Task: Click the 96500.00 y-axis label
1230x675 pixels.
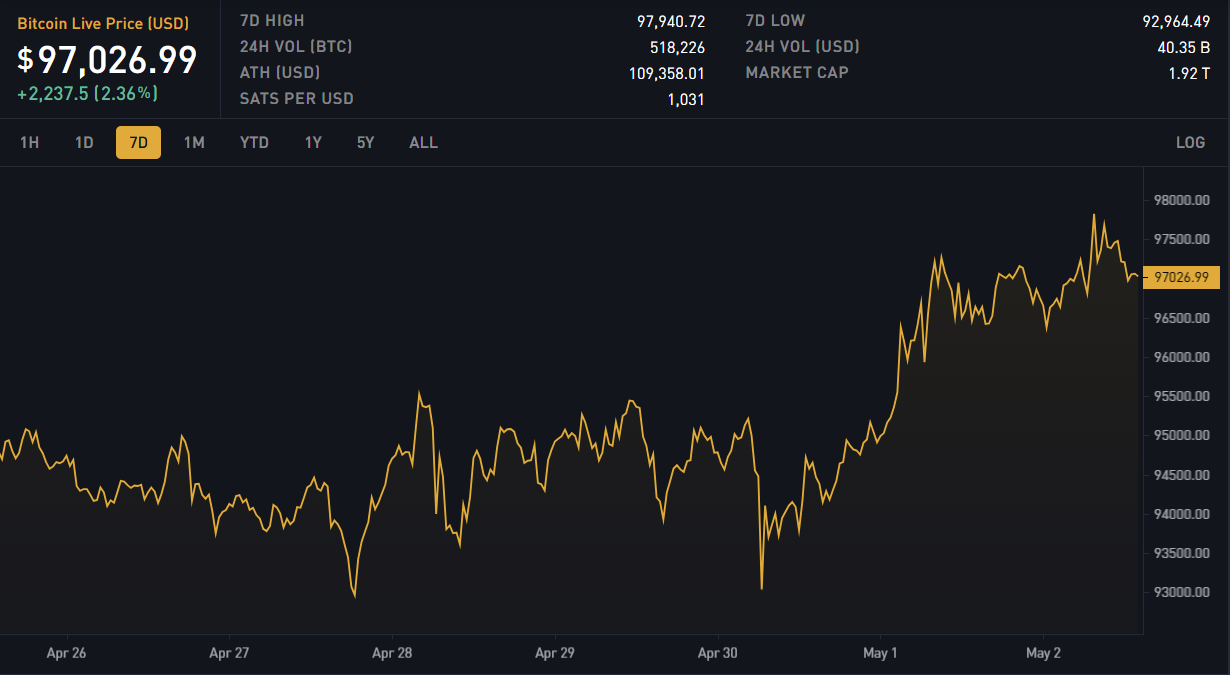Action: (x=1181, y=318)
